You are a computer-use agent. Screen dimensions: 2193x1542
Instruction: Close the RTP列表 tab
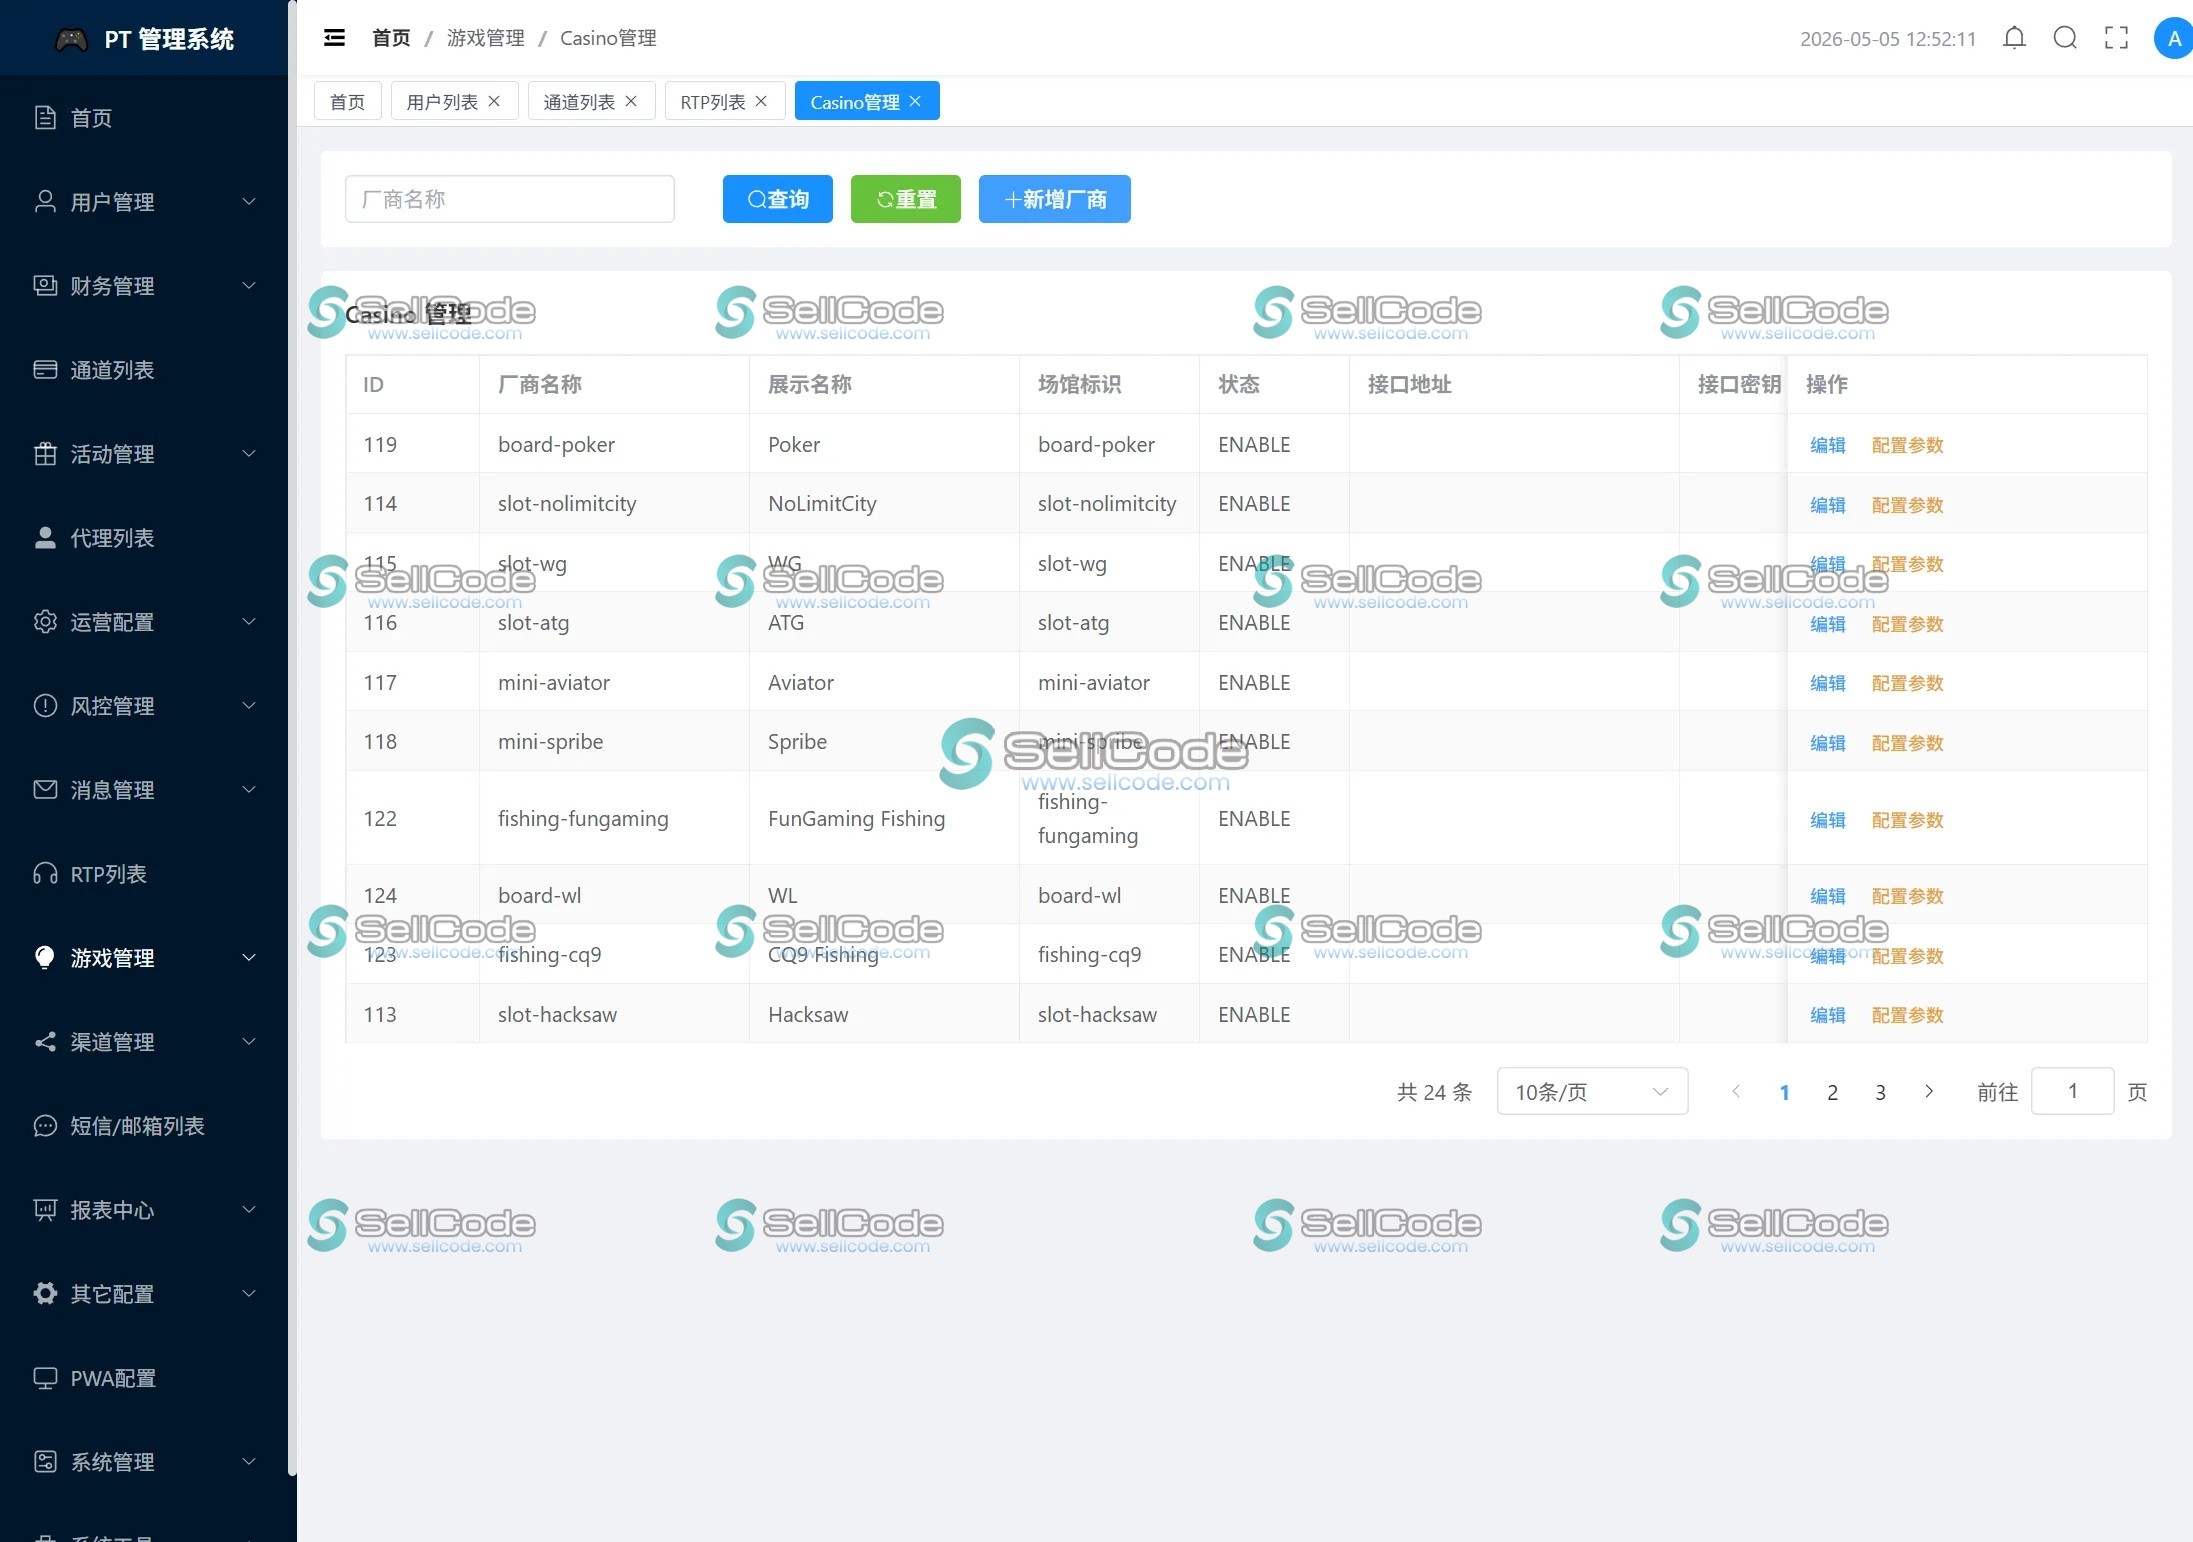[761, 101]
